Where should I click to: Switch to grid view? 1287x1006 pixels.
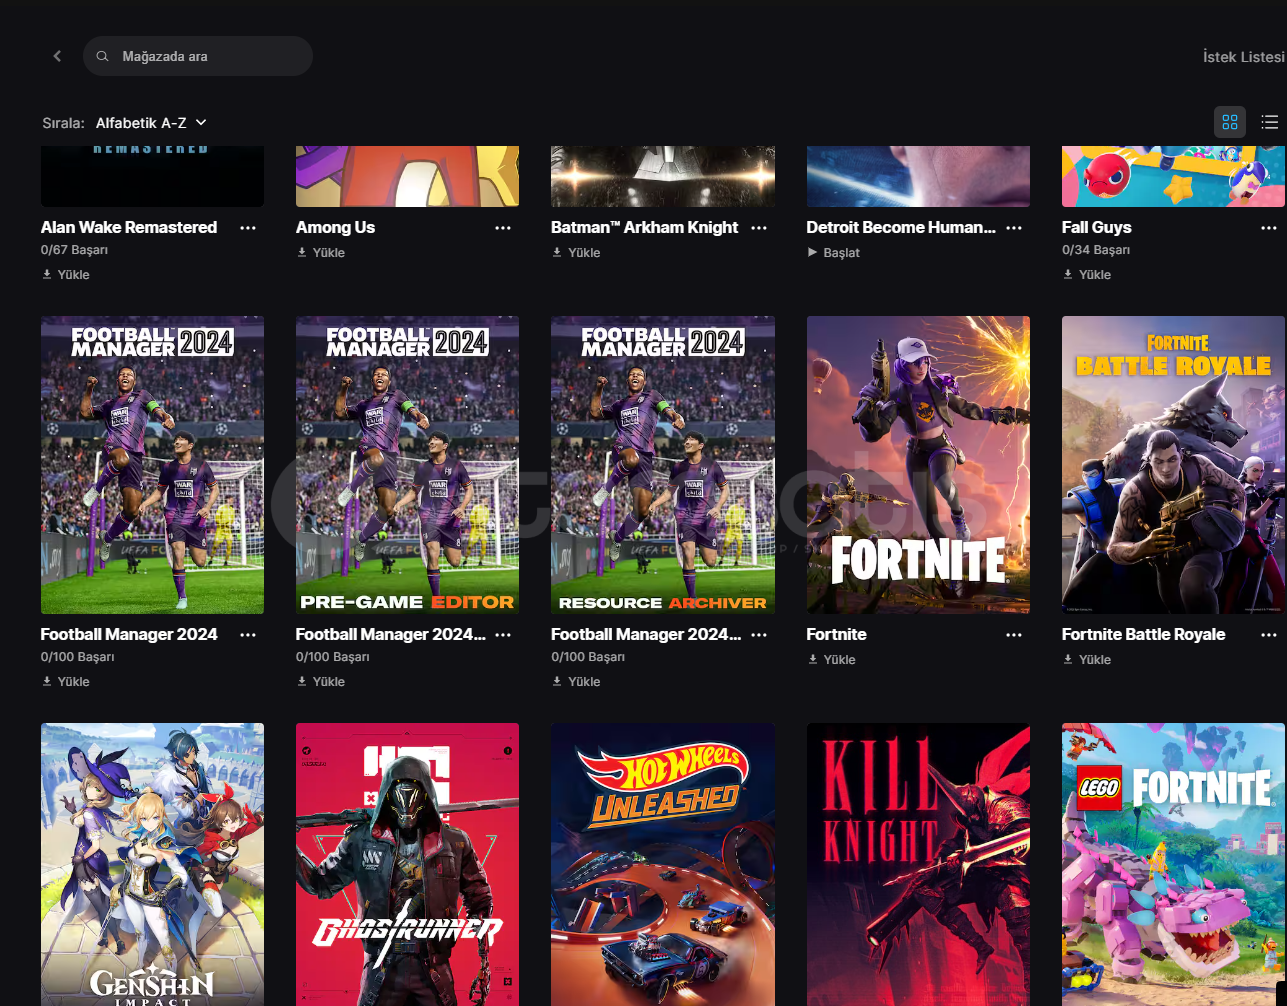(x=1230, y=122)
